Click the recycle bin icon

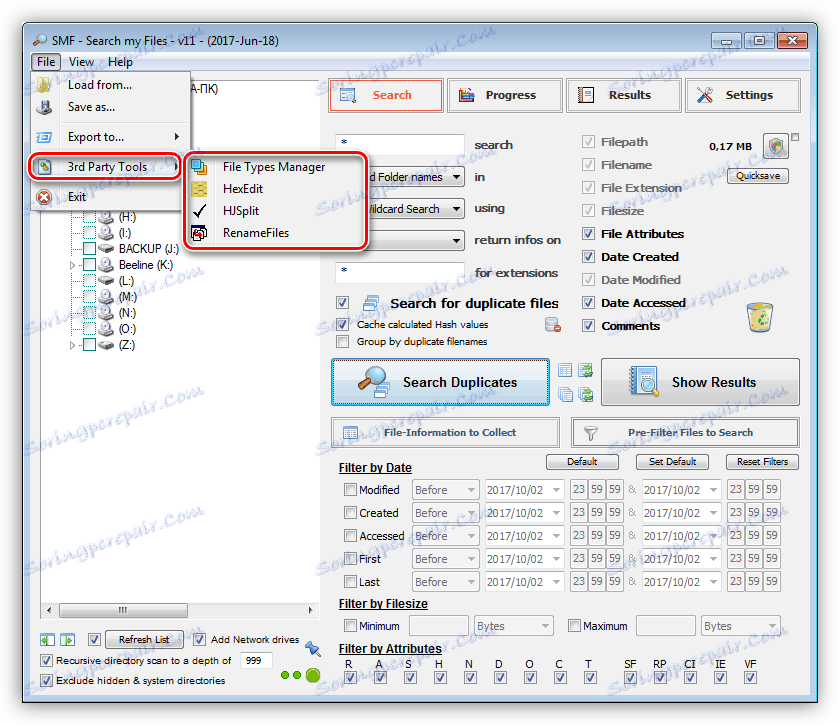760,317
